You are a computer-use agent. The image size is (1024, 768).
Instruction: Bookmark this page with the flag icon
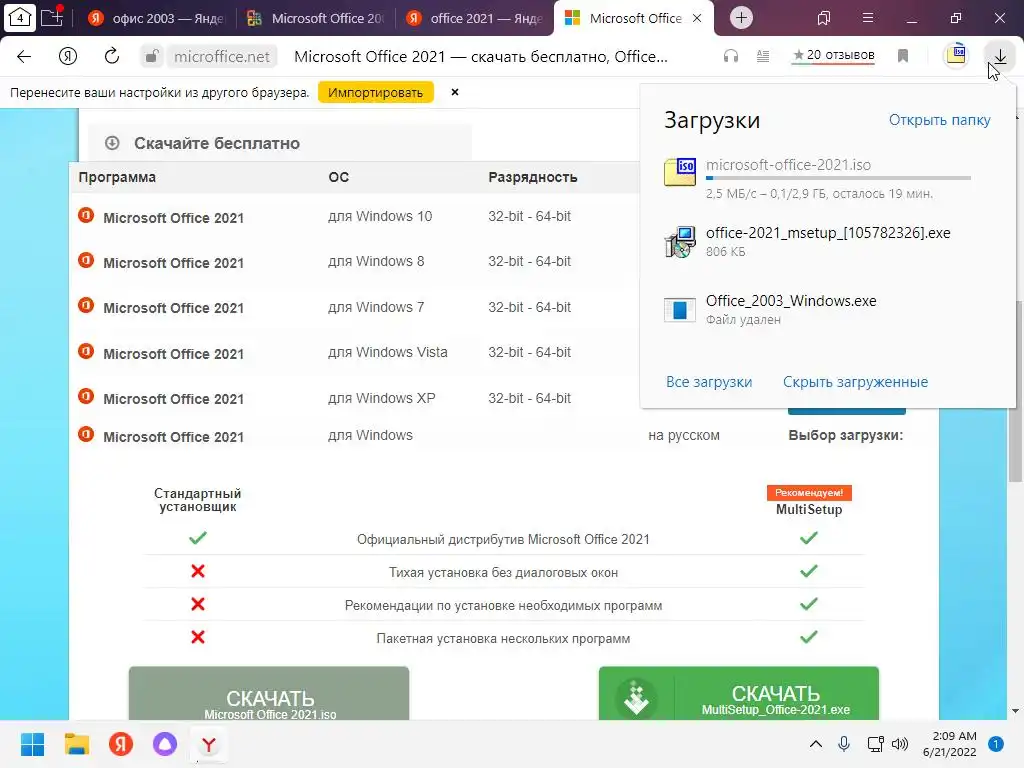tap(903, 56)
